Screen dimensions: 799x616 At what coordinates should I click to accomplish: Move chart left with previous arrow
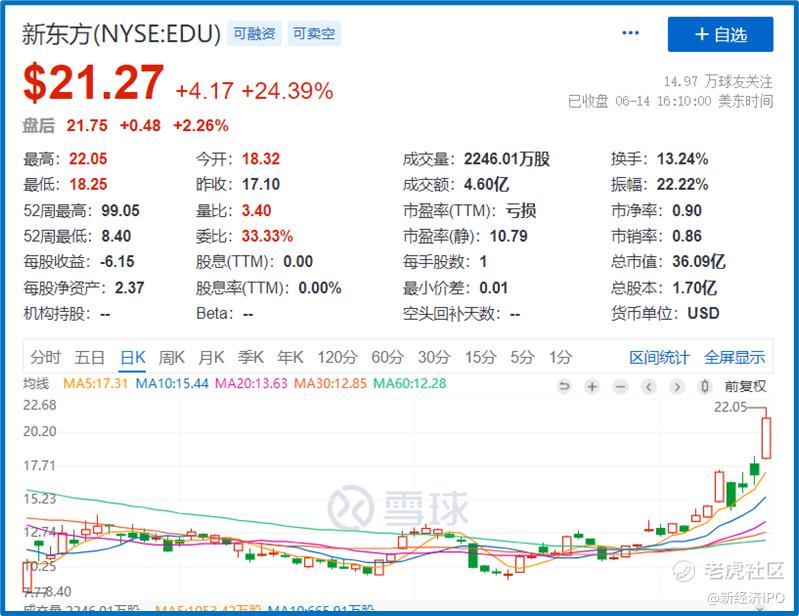point(649,386)
